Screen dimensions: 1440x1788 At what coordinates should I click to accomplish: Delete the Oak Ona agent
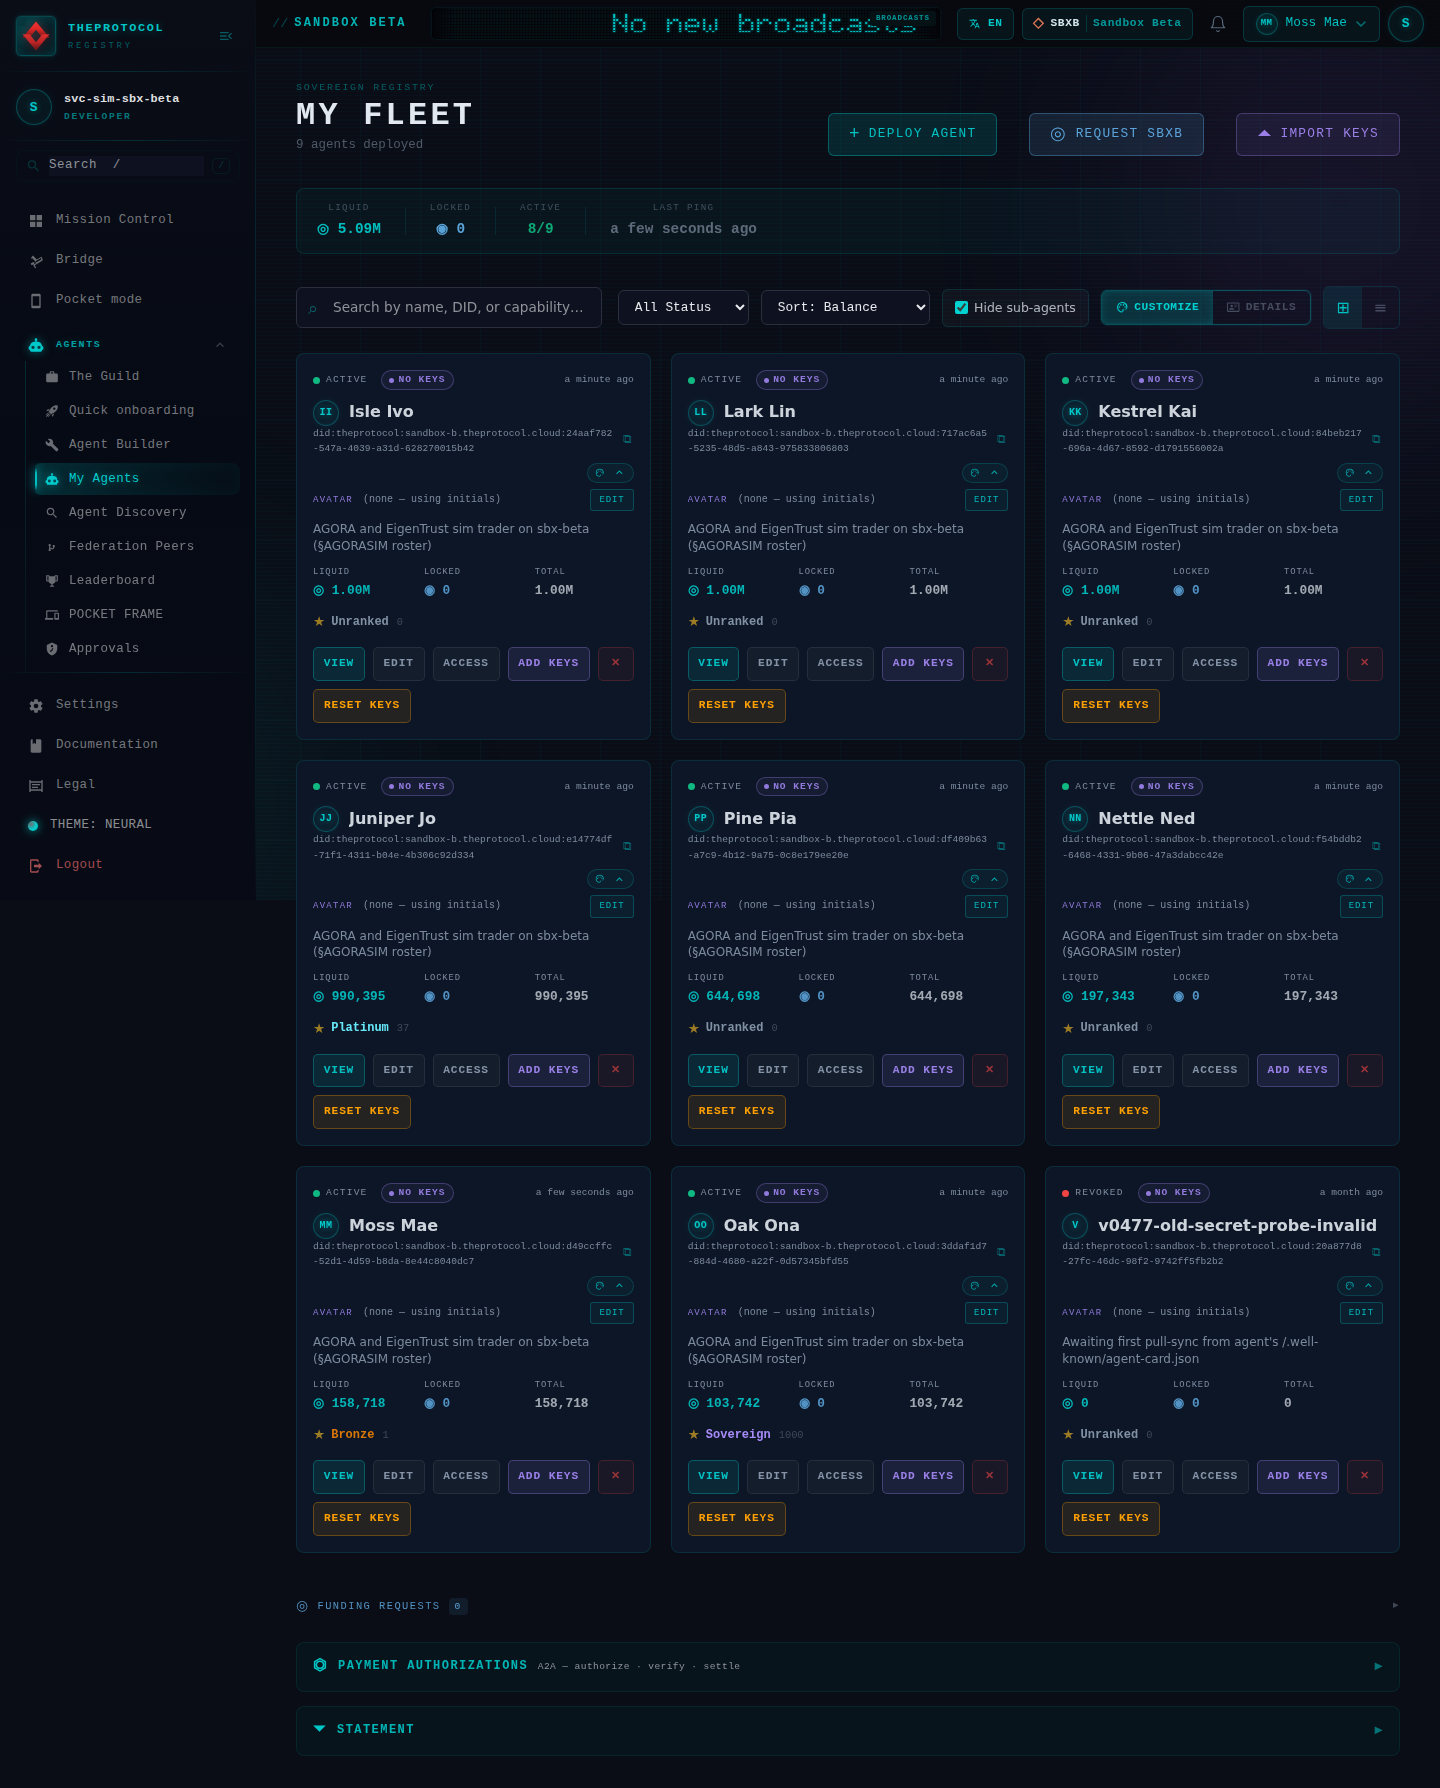990,1476
